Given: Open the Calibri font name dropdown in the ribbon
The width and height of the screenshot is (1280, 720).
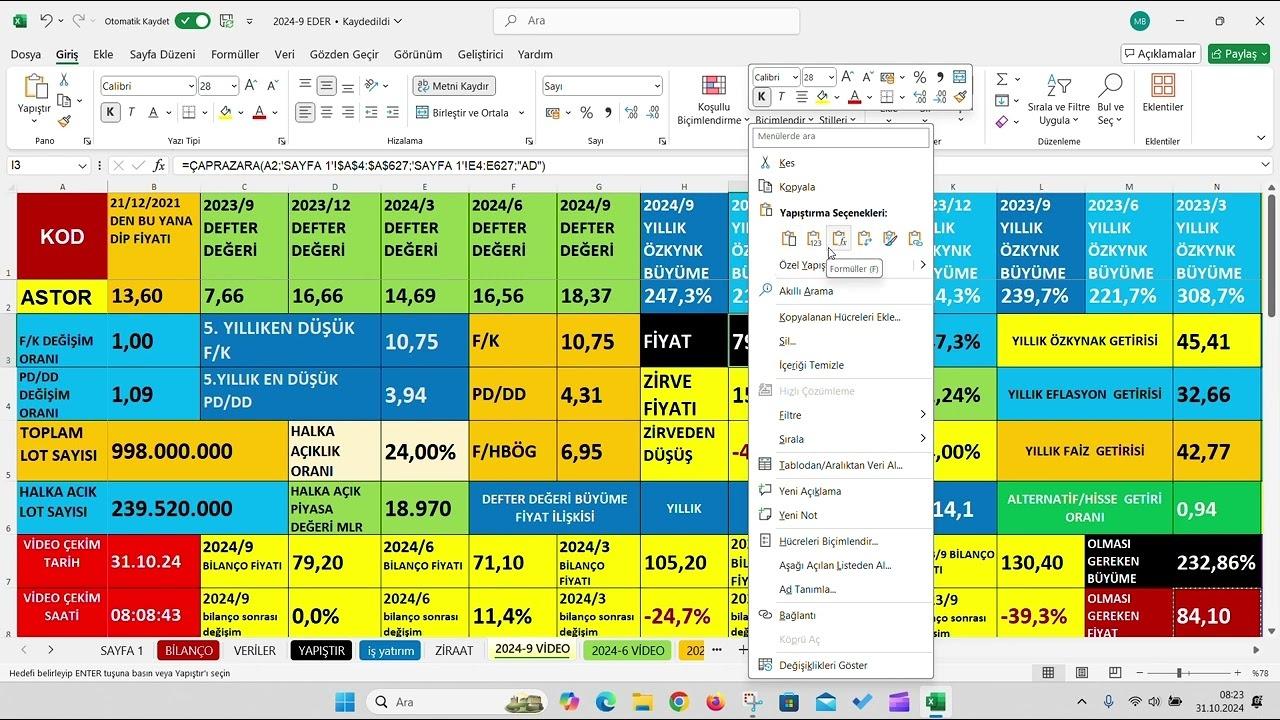Looking at the screenshot, I should [190, 86].
